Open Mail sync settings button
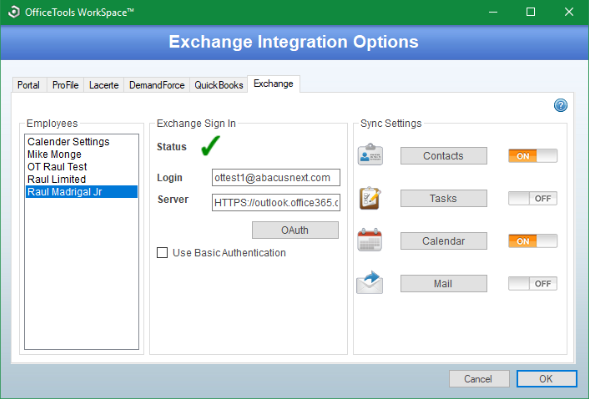This screenshot has width=589, height=399. point(444,284)
